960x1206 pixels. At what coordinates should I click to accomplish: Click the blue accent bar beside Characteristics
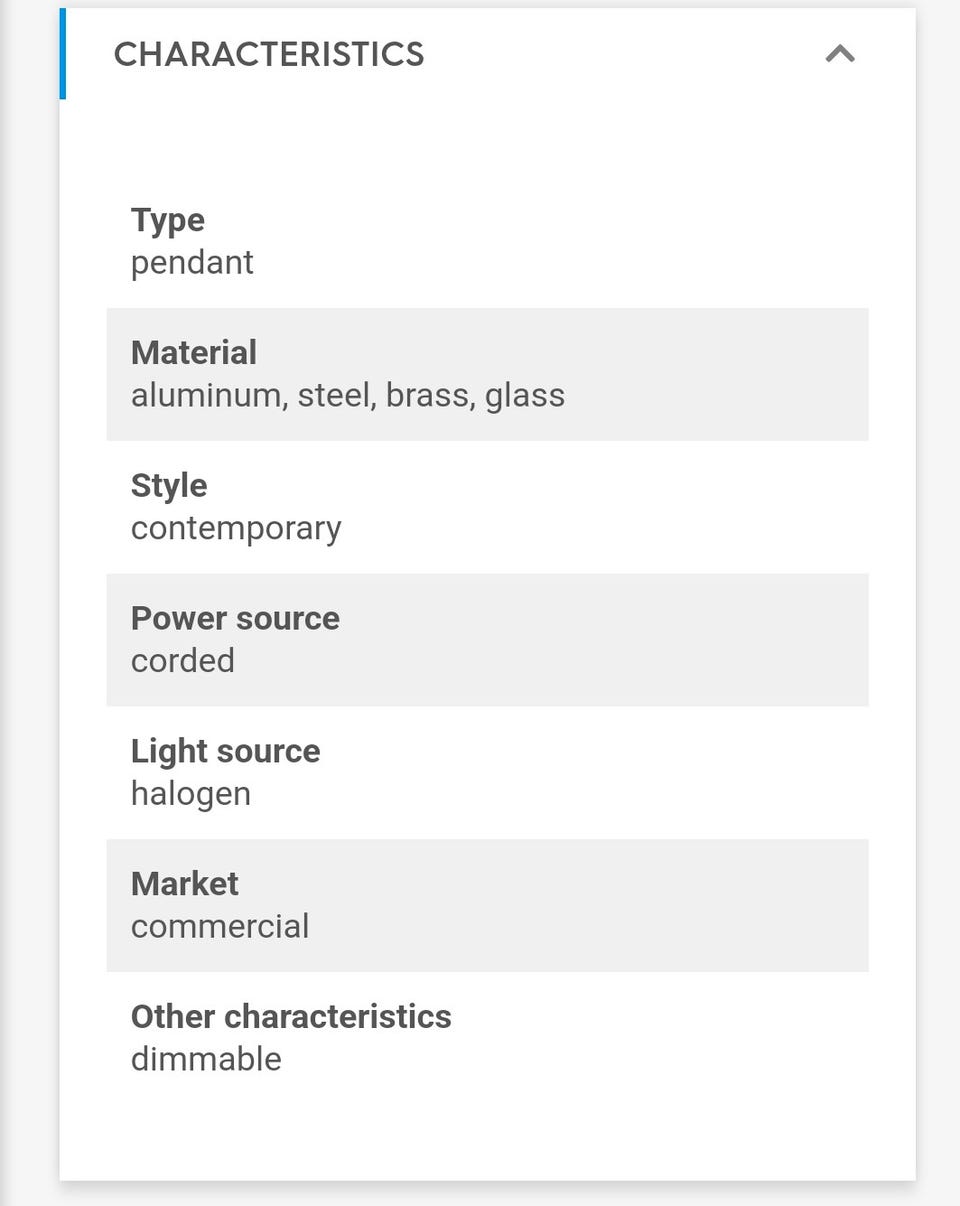(x=63, y=54)
